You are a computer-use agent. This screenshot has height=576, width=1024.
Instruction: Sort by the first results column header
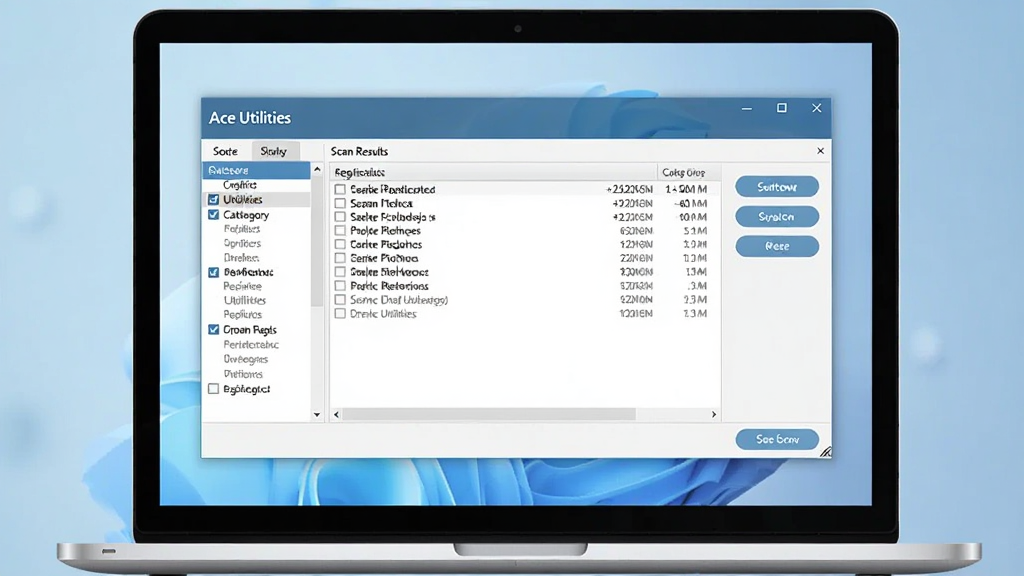coord(494,172)
